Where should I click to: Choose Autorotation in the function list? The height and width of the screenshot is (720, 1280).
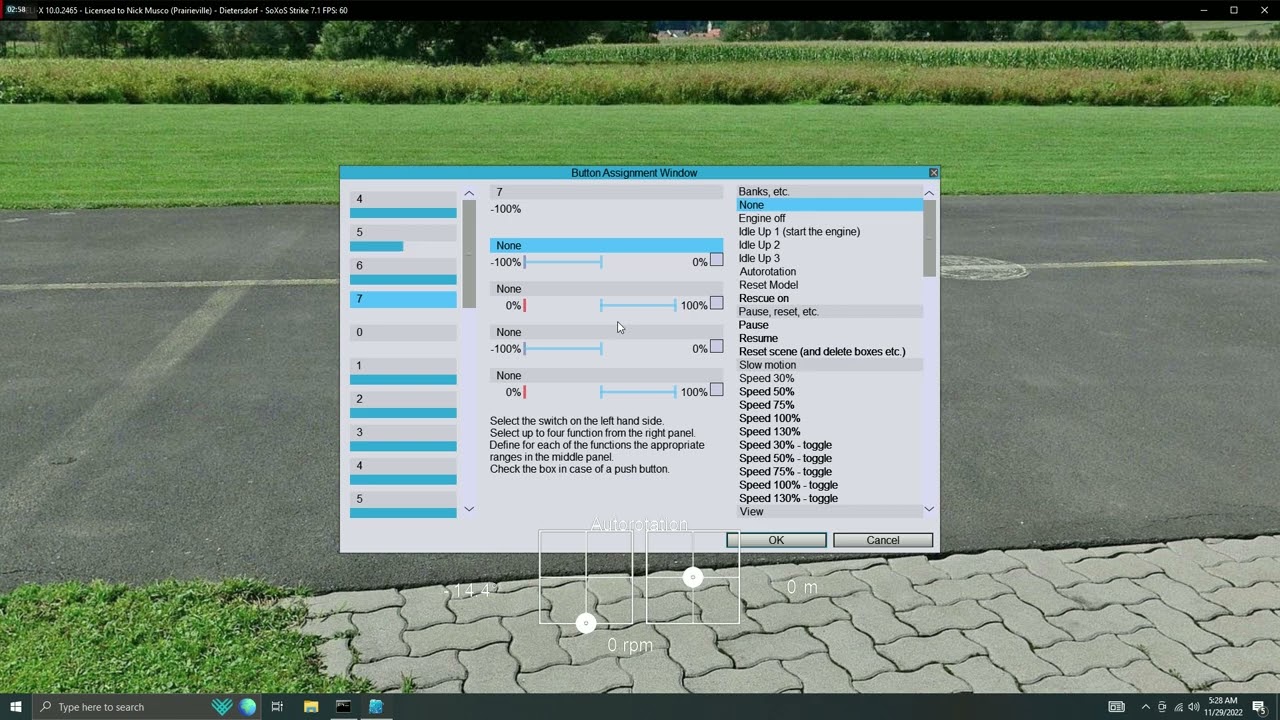[x=767, y=272]
